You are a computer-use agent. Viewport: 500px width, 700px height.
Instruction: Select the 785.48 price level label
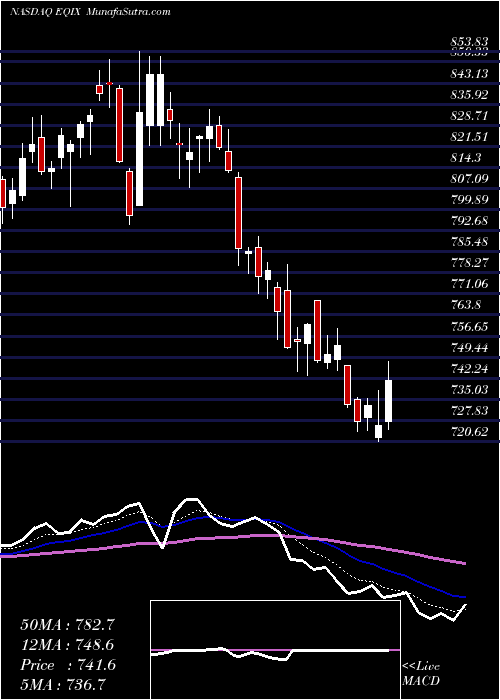pos(469,242)
